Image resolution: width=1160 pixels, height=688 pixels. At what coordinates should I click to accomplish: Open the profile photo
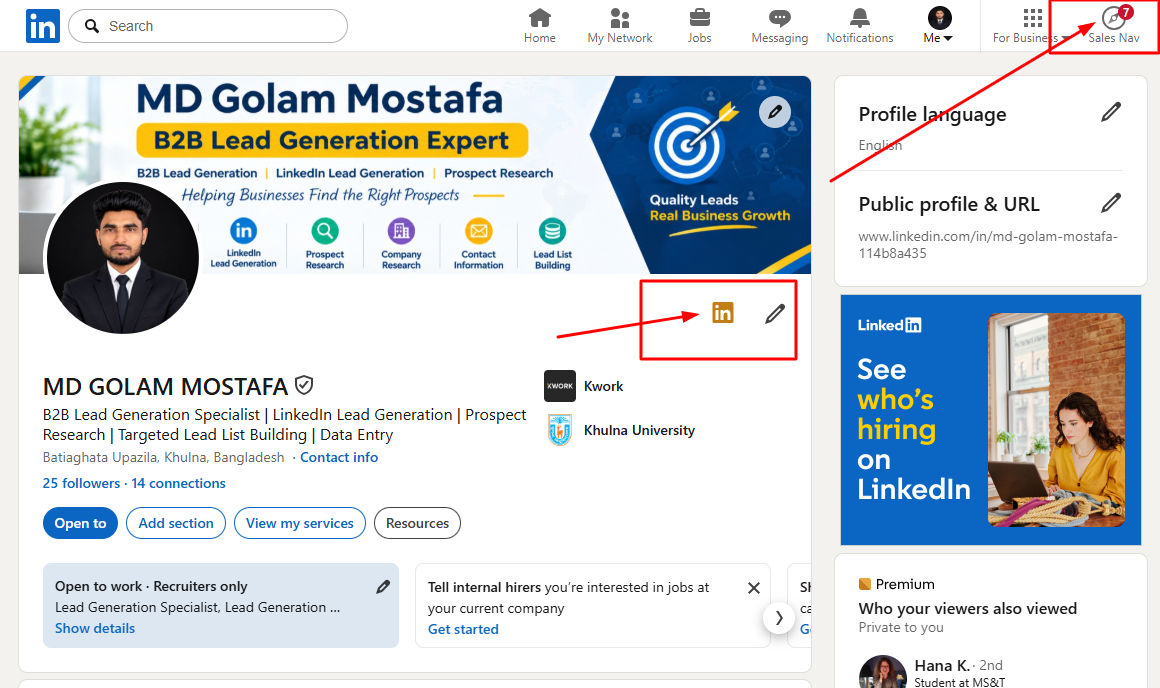[x=123, y=258]
